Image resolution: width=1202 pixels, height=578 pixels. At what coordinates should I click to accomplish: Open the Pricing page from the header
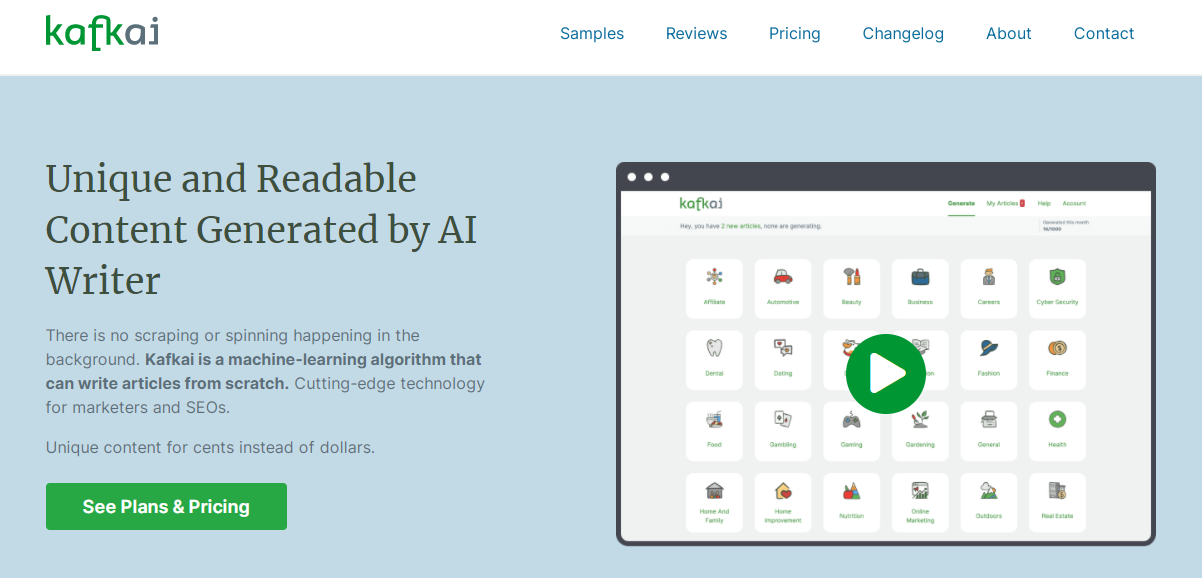point(795,33)
